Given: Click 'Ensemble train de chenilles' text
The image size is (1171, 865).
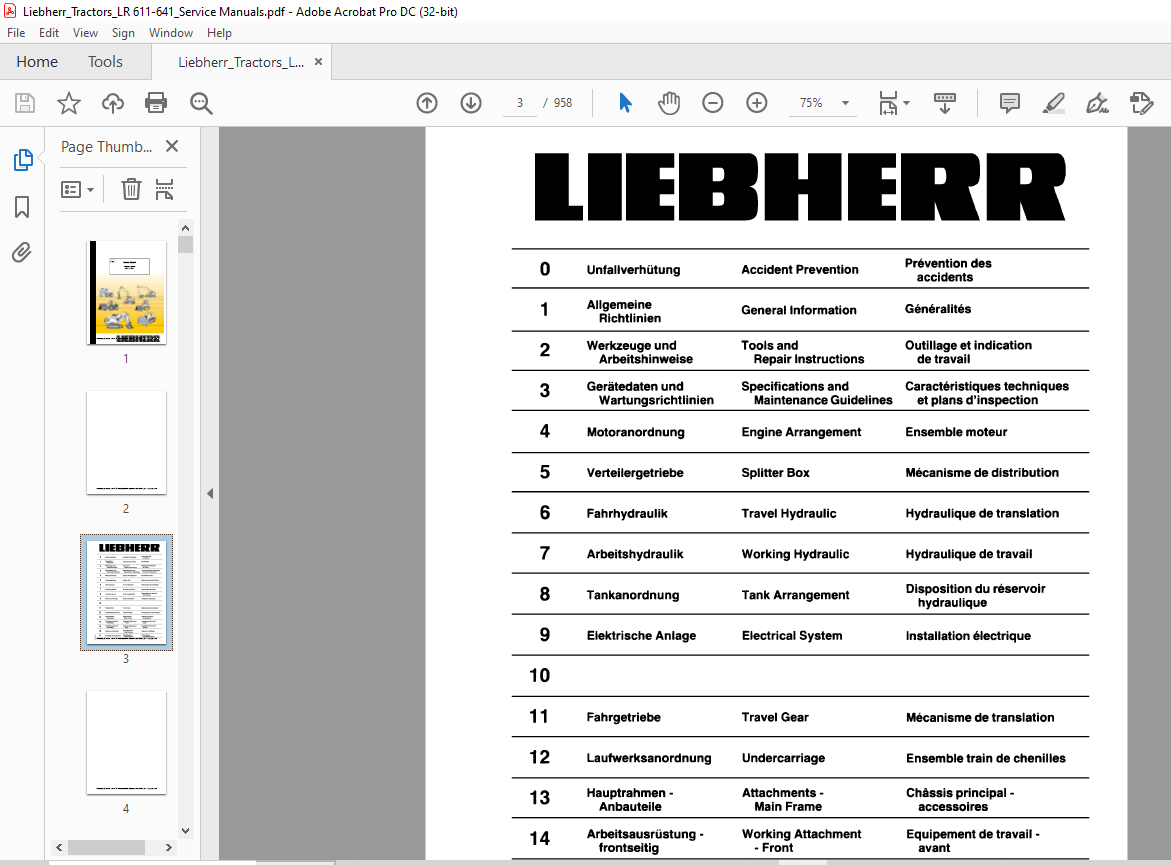Looking at the screenshot, I should (x=986, y=758).
